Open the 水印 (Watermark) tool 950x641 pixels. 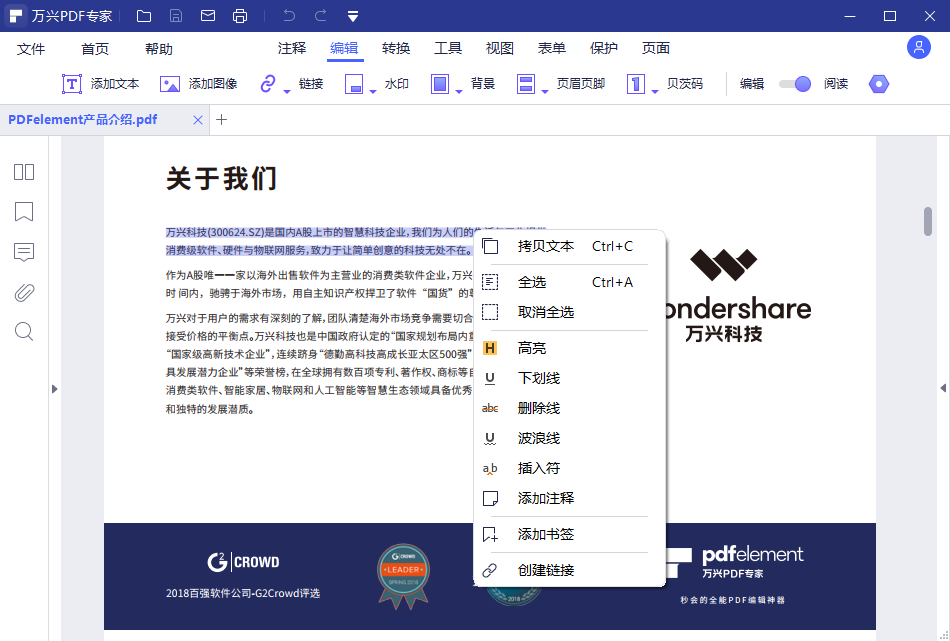396,84
